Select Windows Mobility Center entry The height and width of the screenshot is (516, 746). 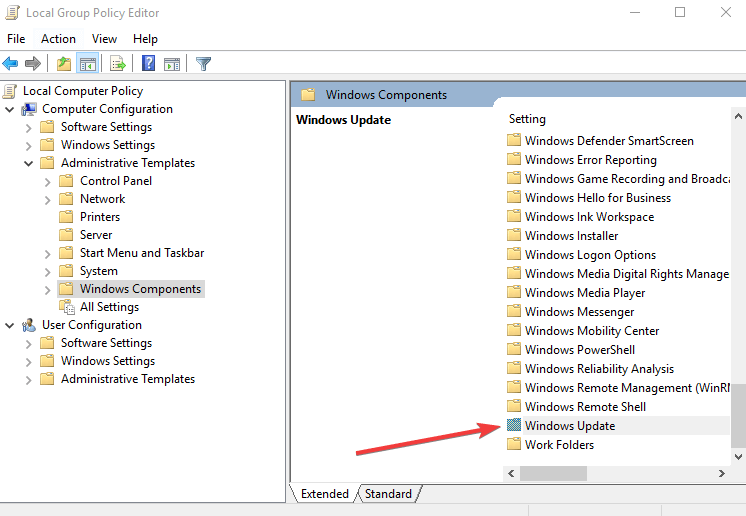coord(592,331)
